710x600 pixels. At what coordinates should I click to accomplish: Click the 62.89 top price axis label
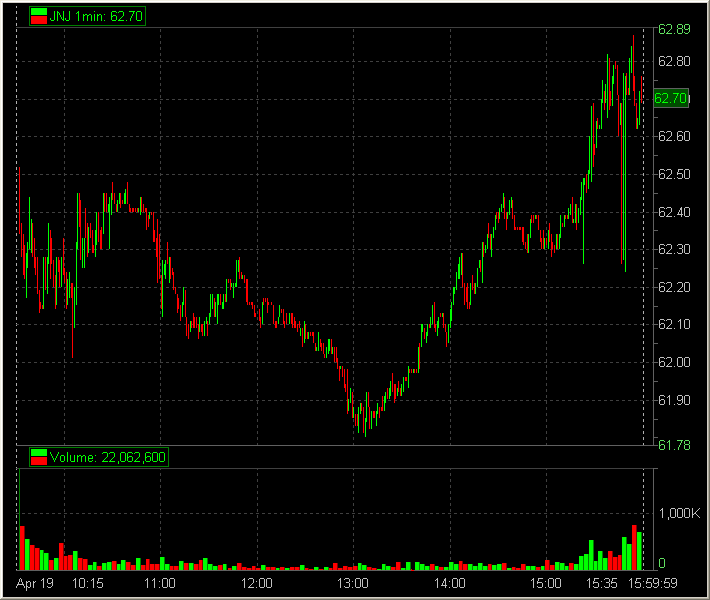[x=674, y=29]
